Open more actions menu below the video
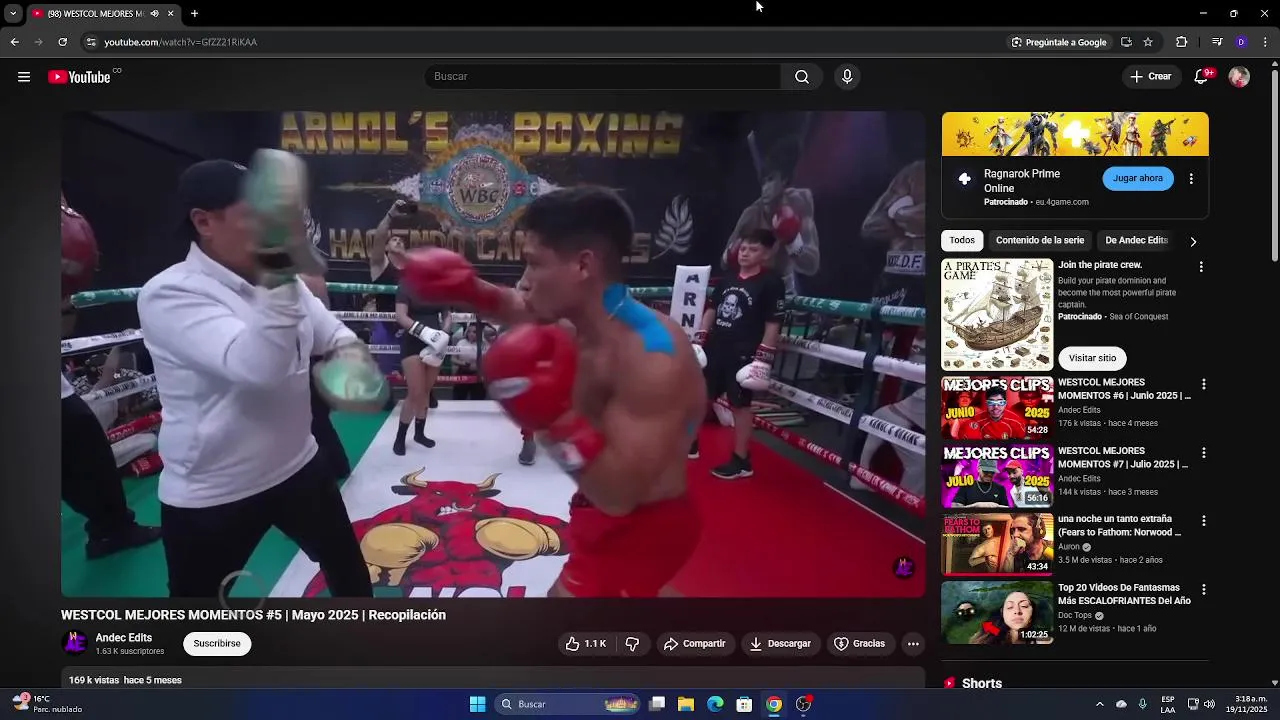Image resolution: width=1280 pixels, height=720 pixels. pyautogui.click(x=913, y=644)
